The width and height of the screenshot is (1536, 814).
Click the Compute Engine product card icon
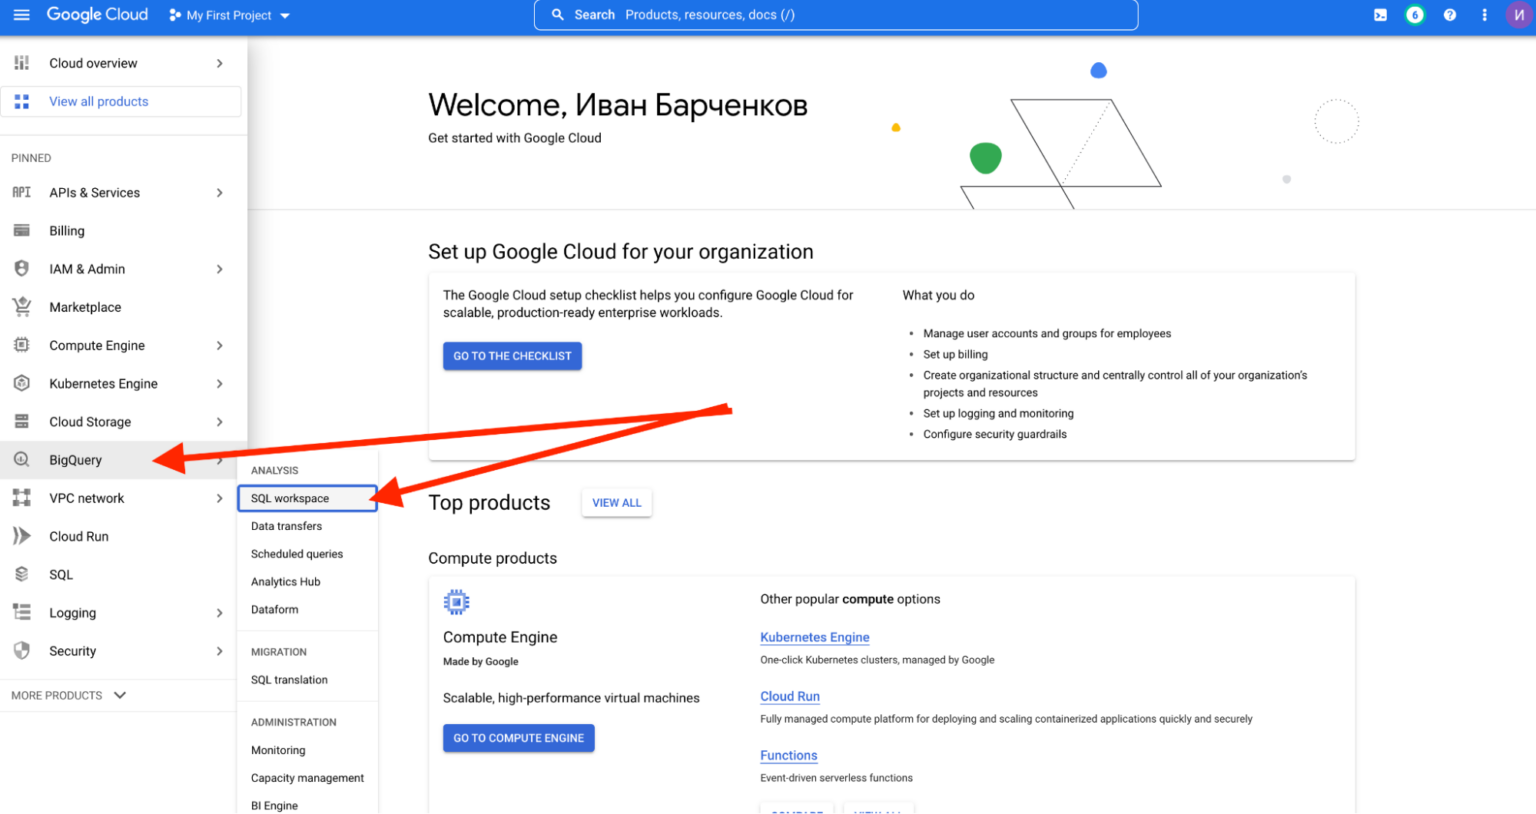456,601
